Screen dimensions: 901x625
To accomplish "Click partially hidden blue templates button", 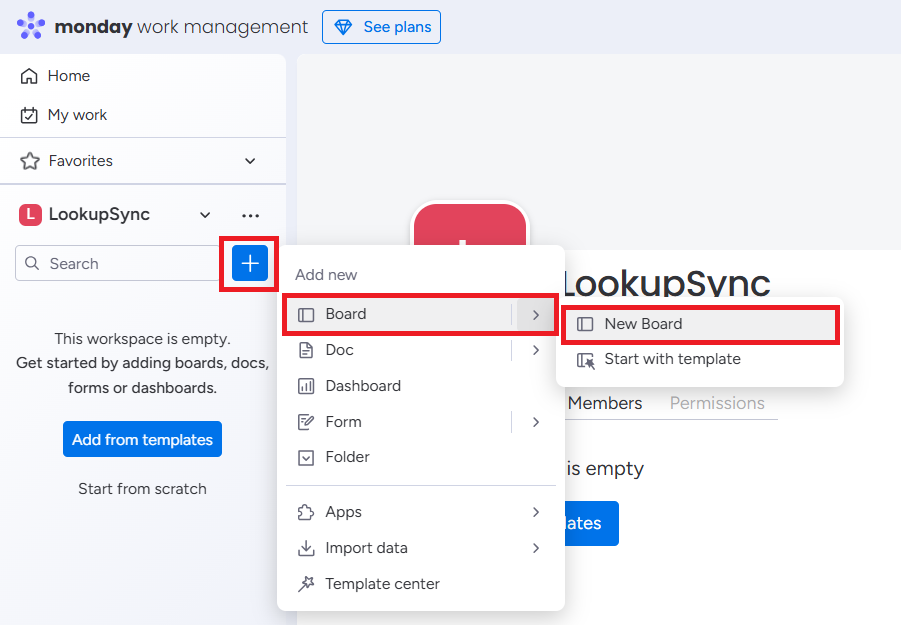I will coord(592,523).
